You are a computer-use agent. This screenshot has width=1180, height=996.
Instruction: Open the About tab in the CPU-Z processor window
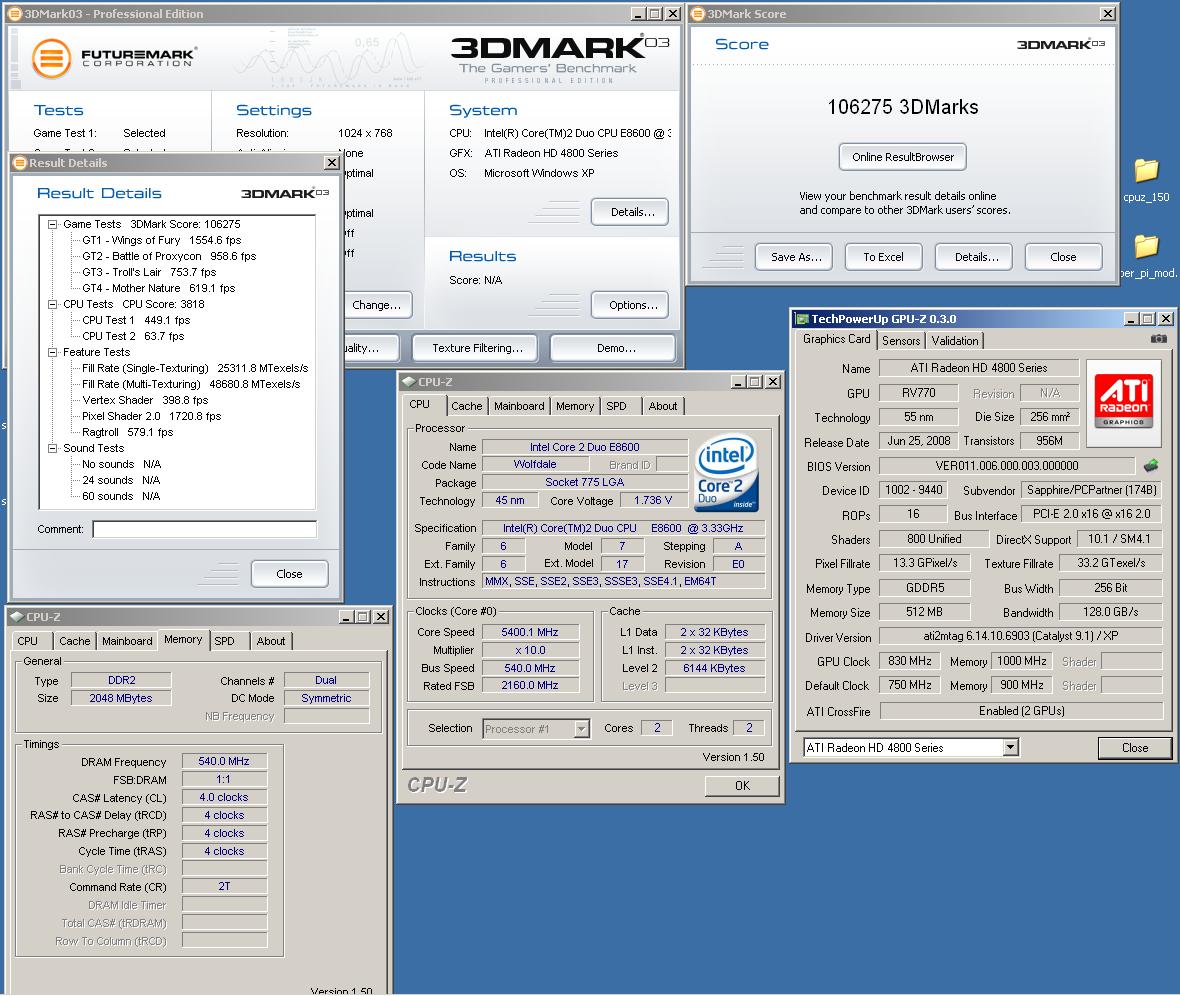pyautogui.click(x=663, y=406)
